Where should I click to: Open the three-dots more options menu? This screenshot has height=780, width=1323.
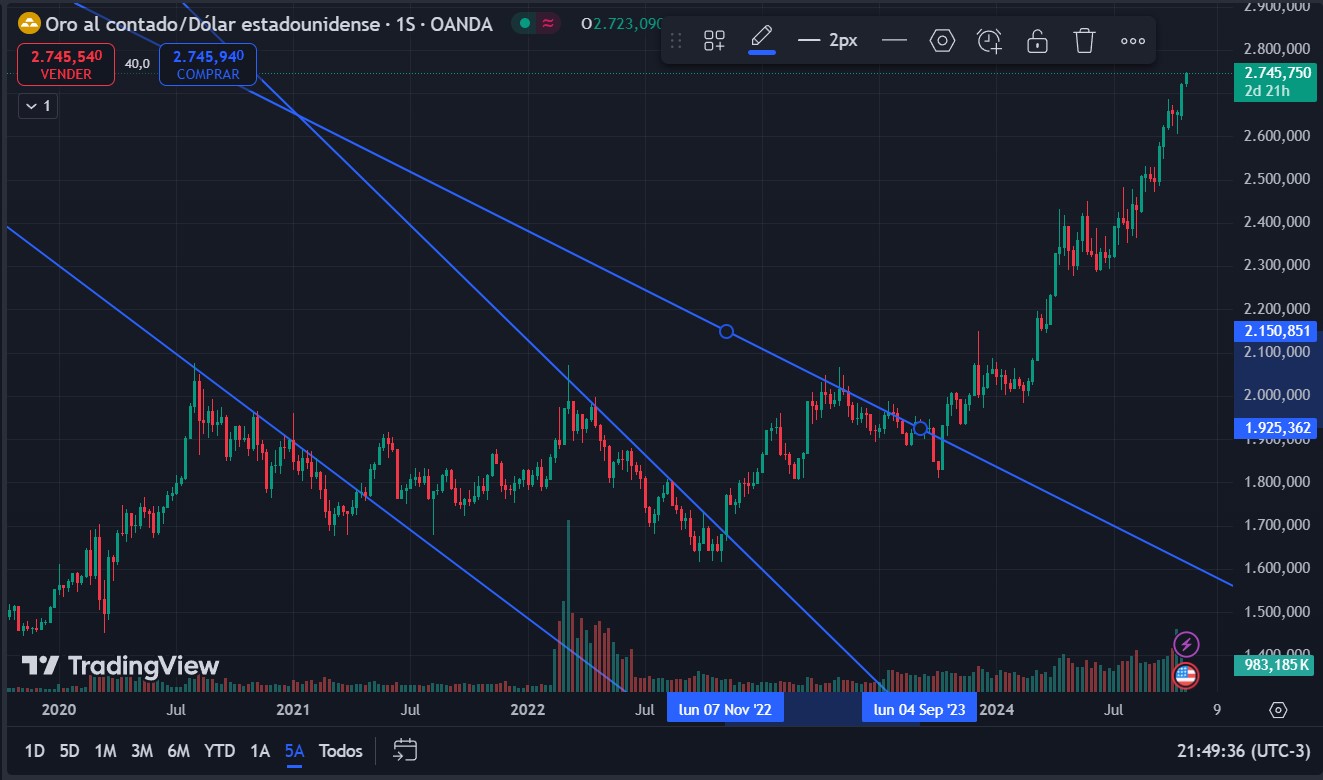click(1132, 41)
